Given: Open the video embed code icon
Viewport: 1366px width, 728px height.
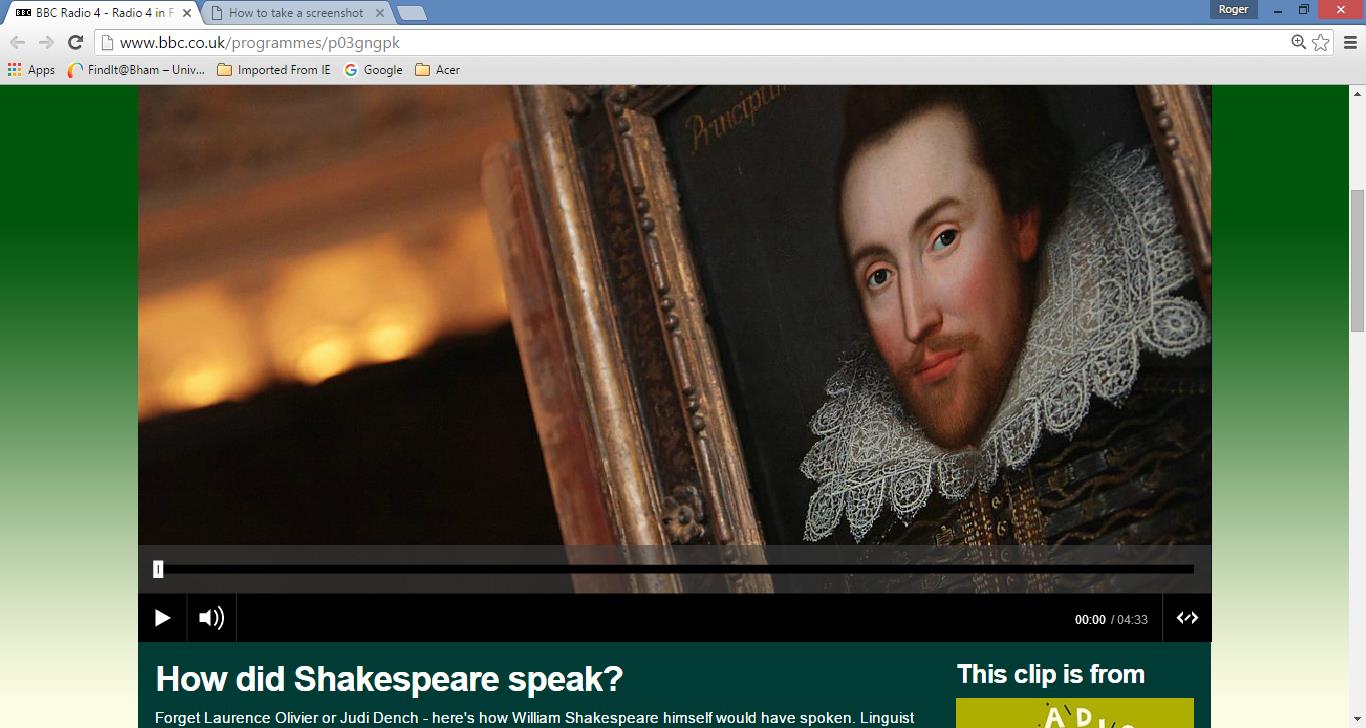Looking at the screenshot, I should tap(1187, 618).
